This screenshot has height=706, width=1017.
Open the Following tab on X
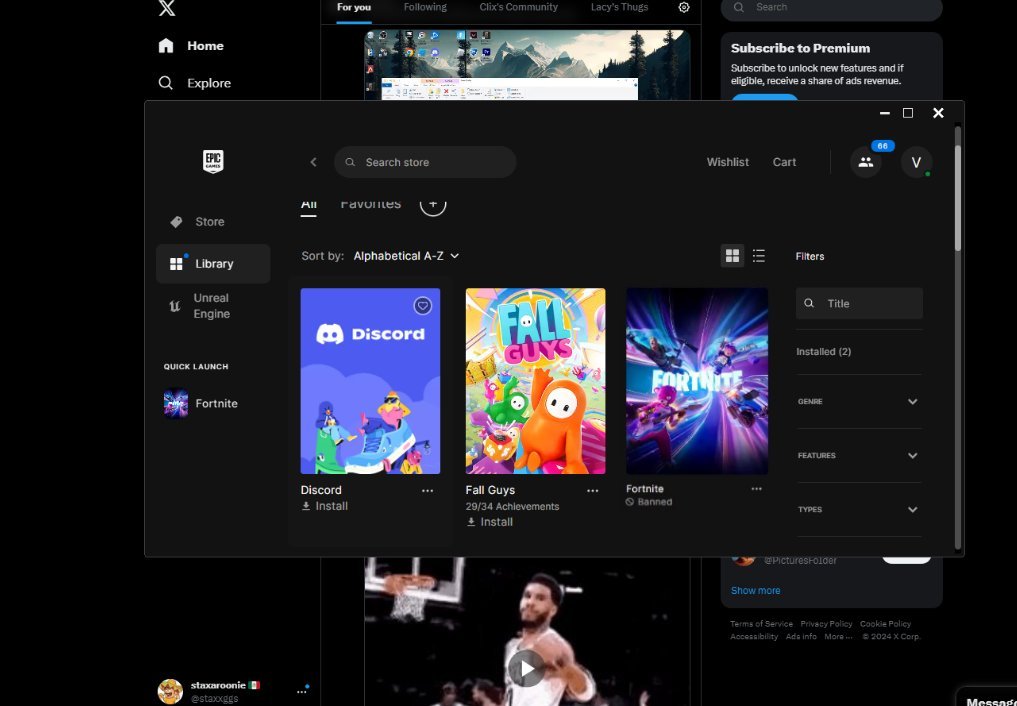(425, 7)
